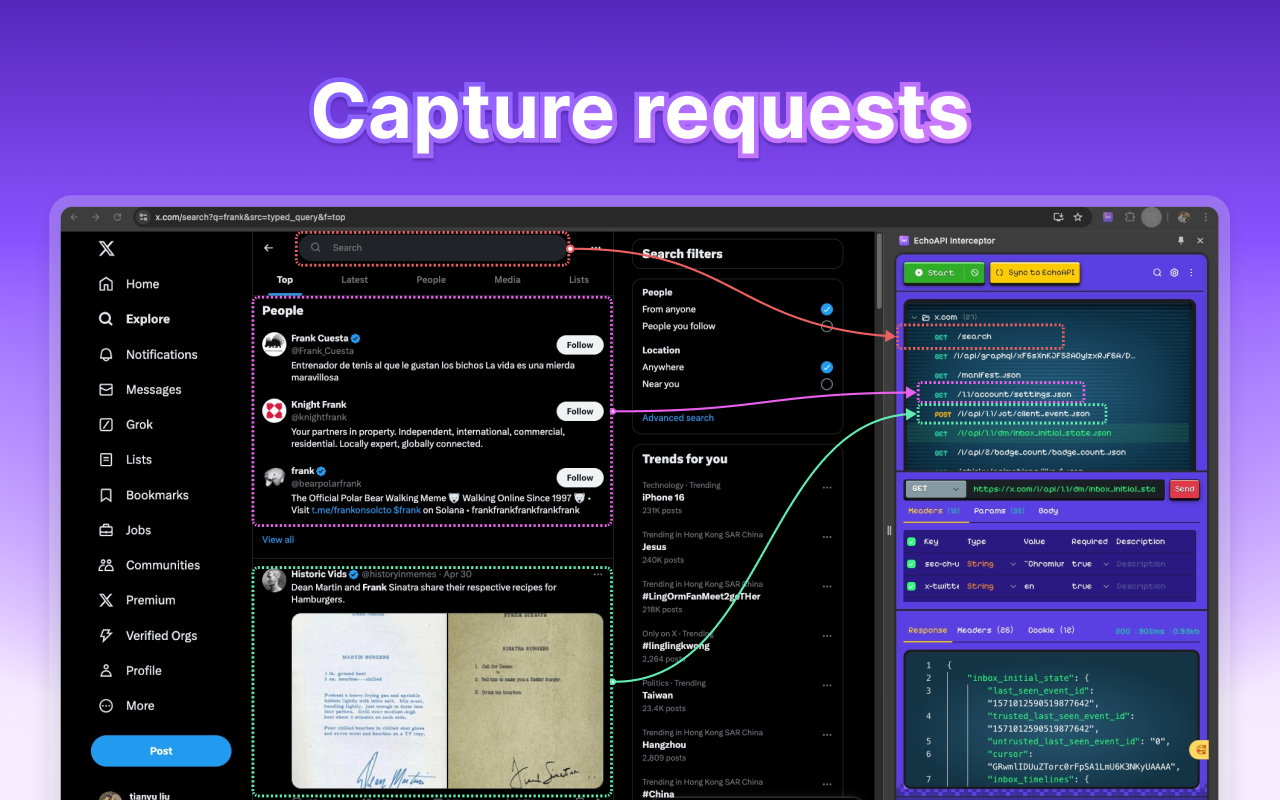This screenshot has width=1280, height=800.
Task: Open the more options for iPhone 16 trend
Action: tap(827, 487)
